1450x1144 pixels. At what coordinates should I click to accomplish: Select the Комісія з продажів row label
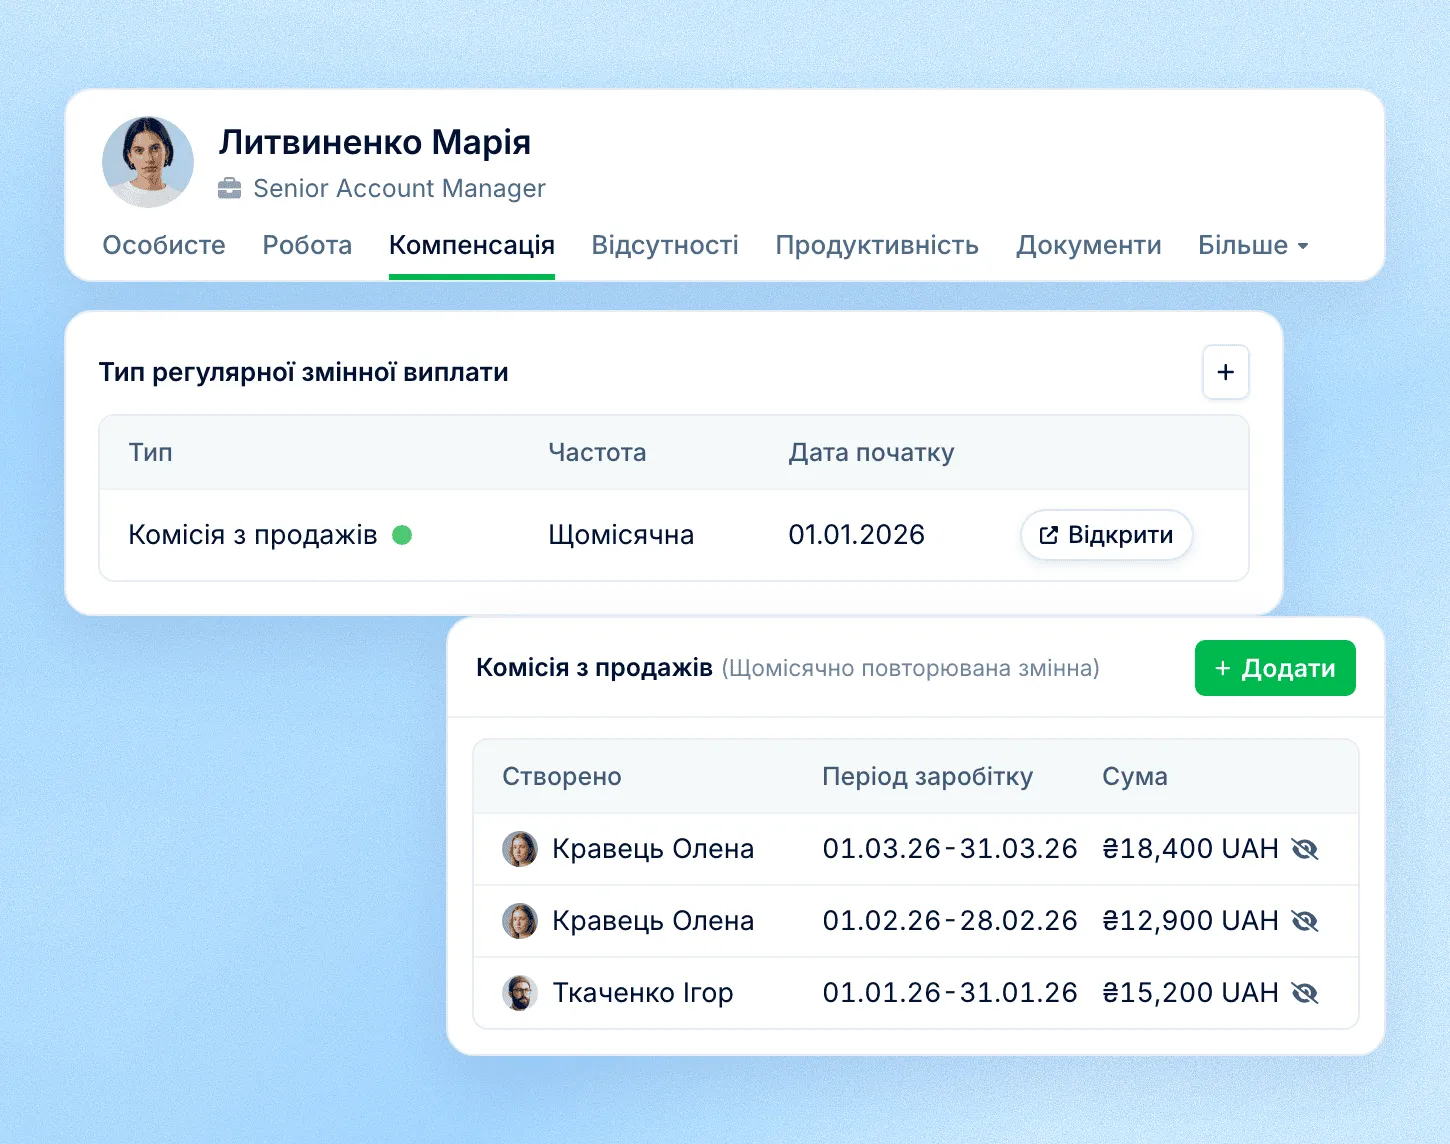click(x=253, y=535)
